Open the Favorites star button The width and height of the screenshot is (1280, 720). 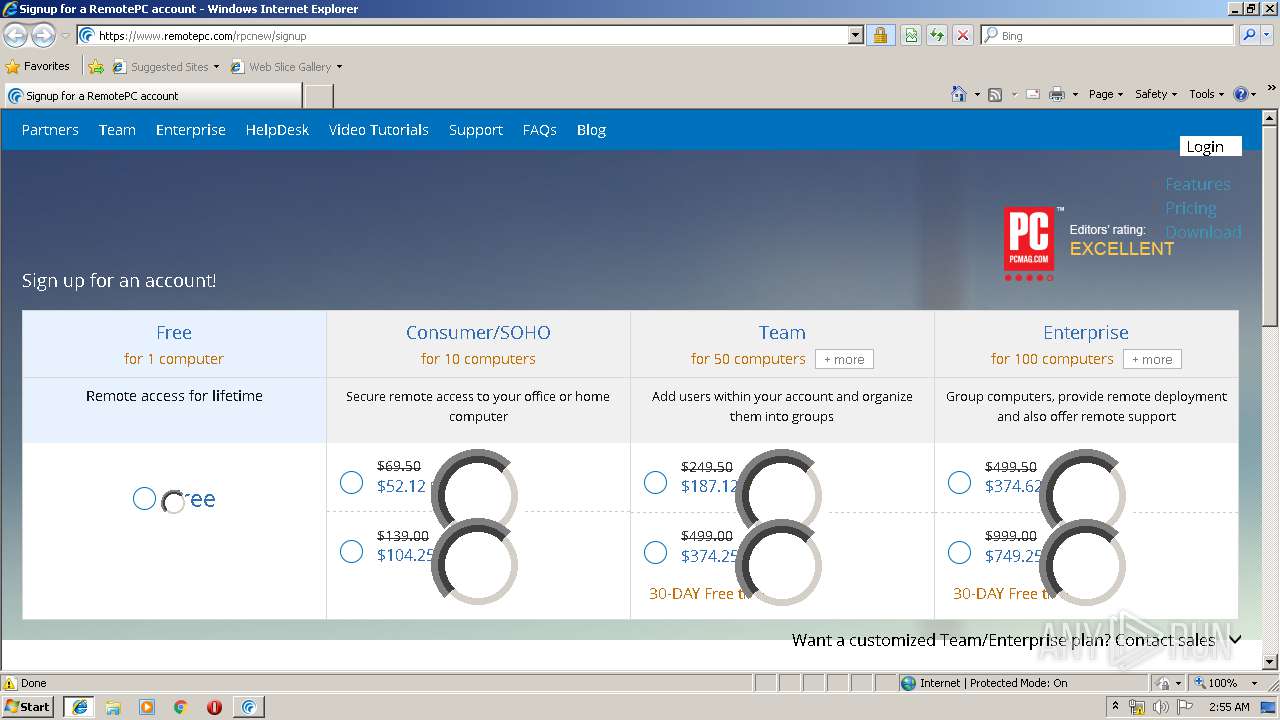tap(38, 66)
